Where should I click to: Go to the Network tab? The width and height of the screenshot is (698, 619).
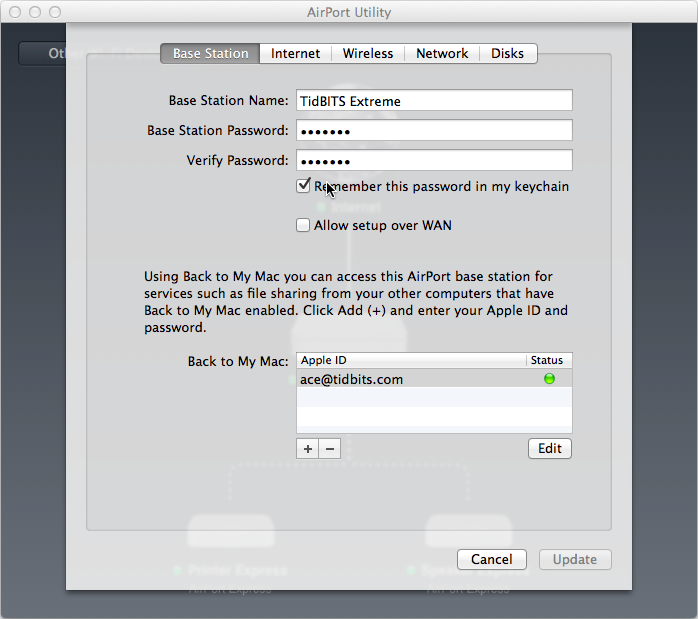(442, 53)
